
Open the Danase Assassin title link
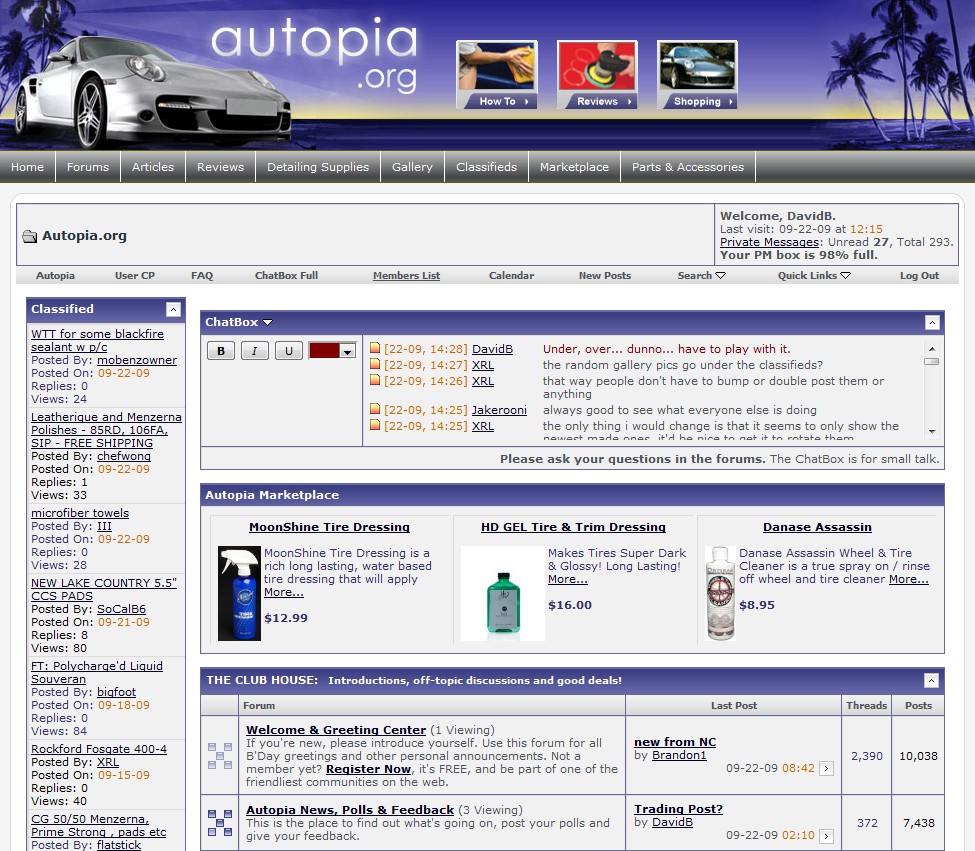tap(817, 527)
